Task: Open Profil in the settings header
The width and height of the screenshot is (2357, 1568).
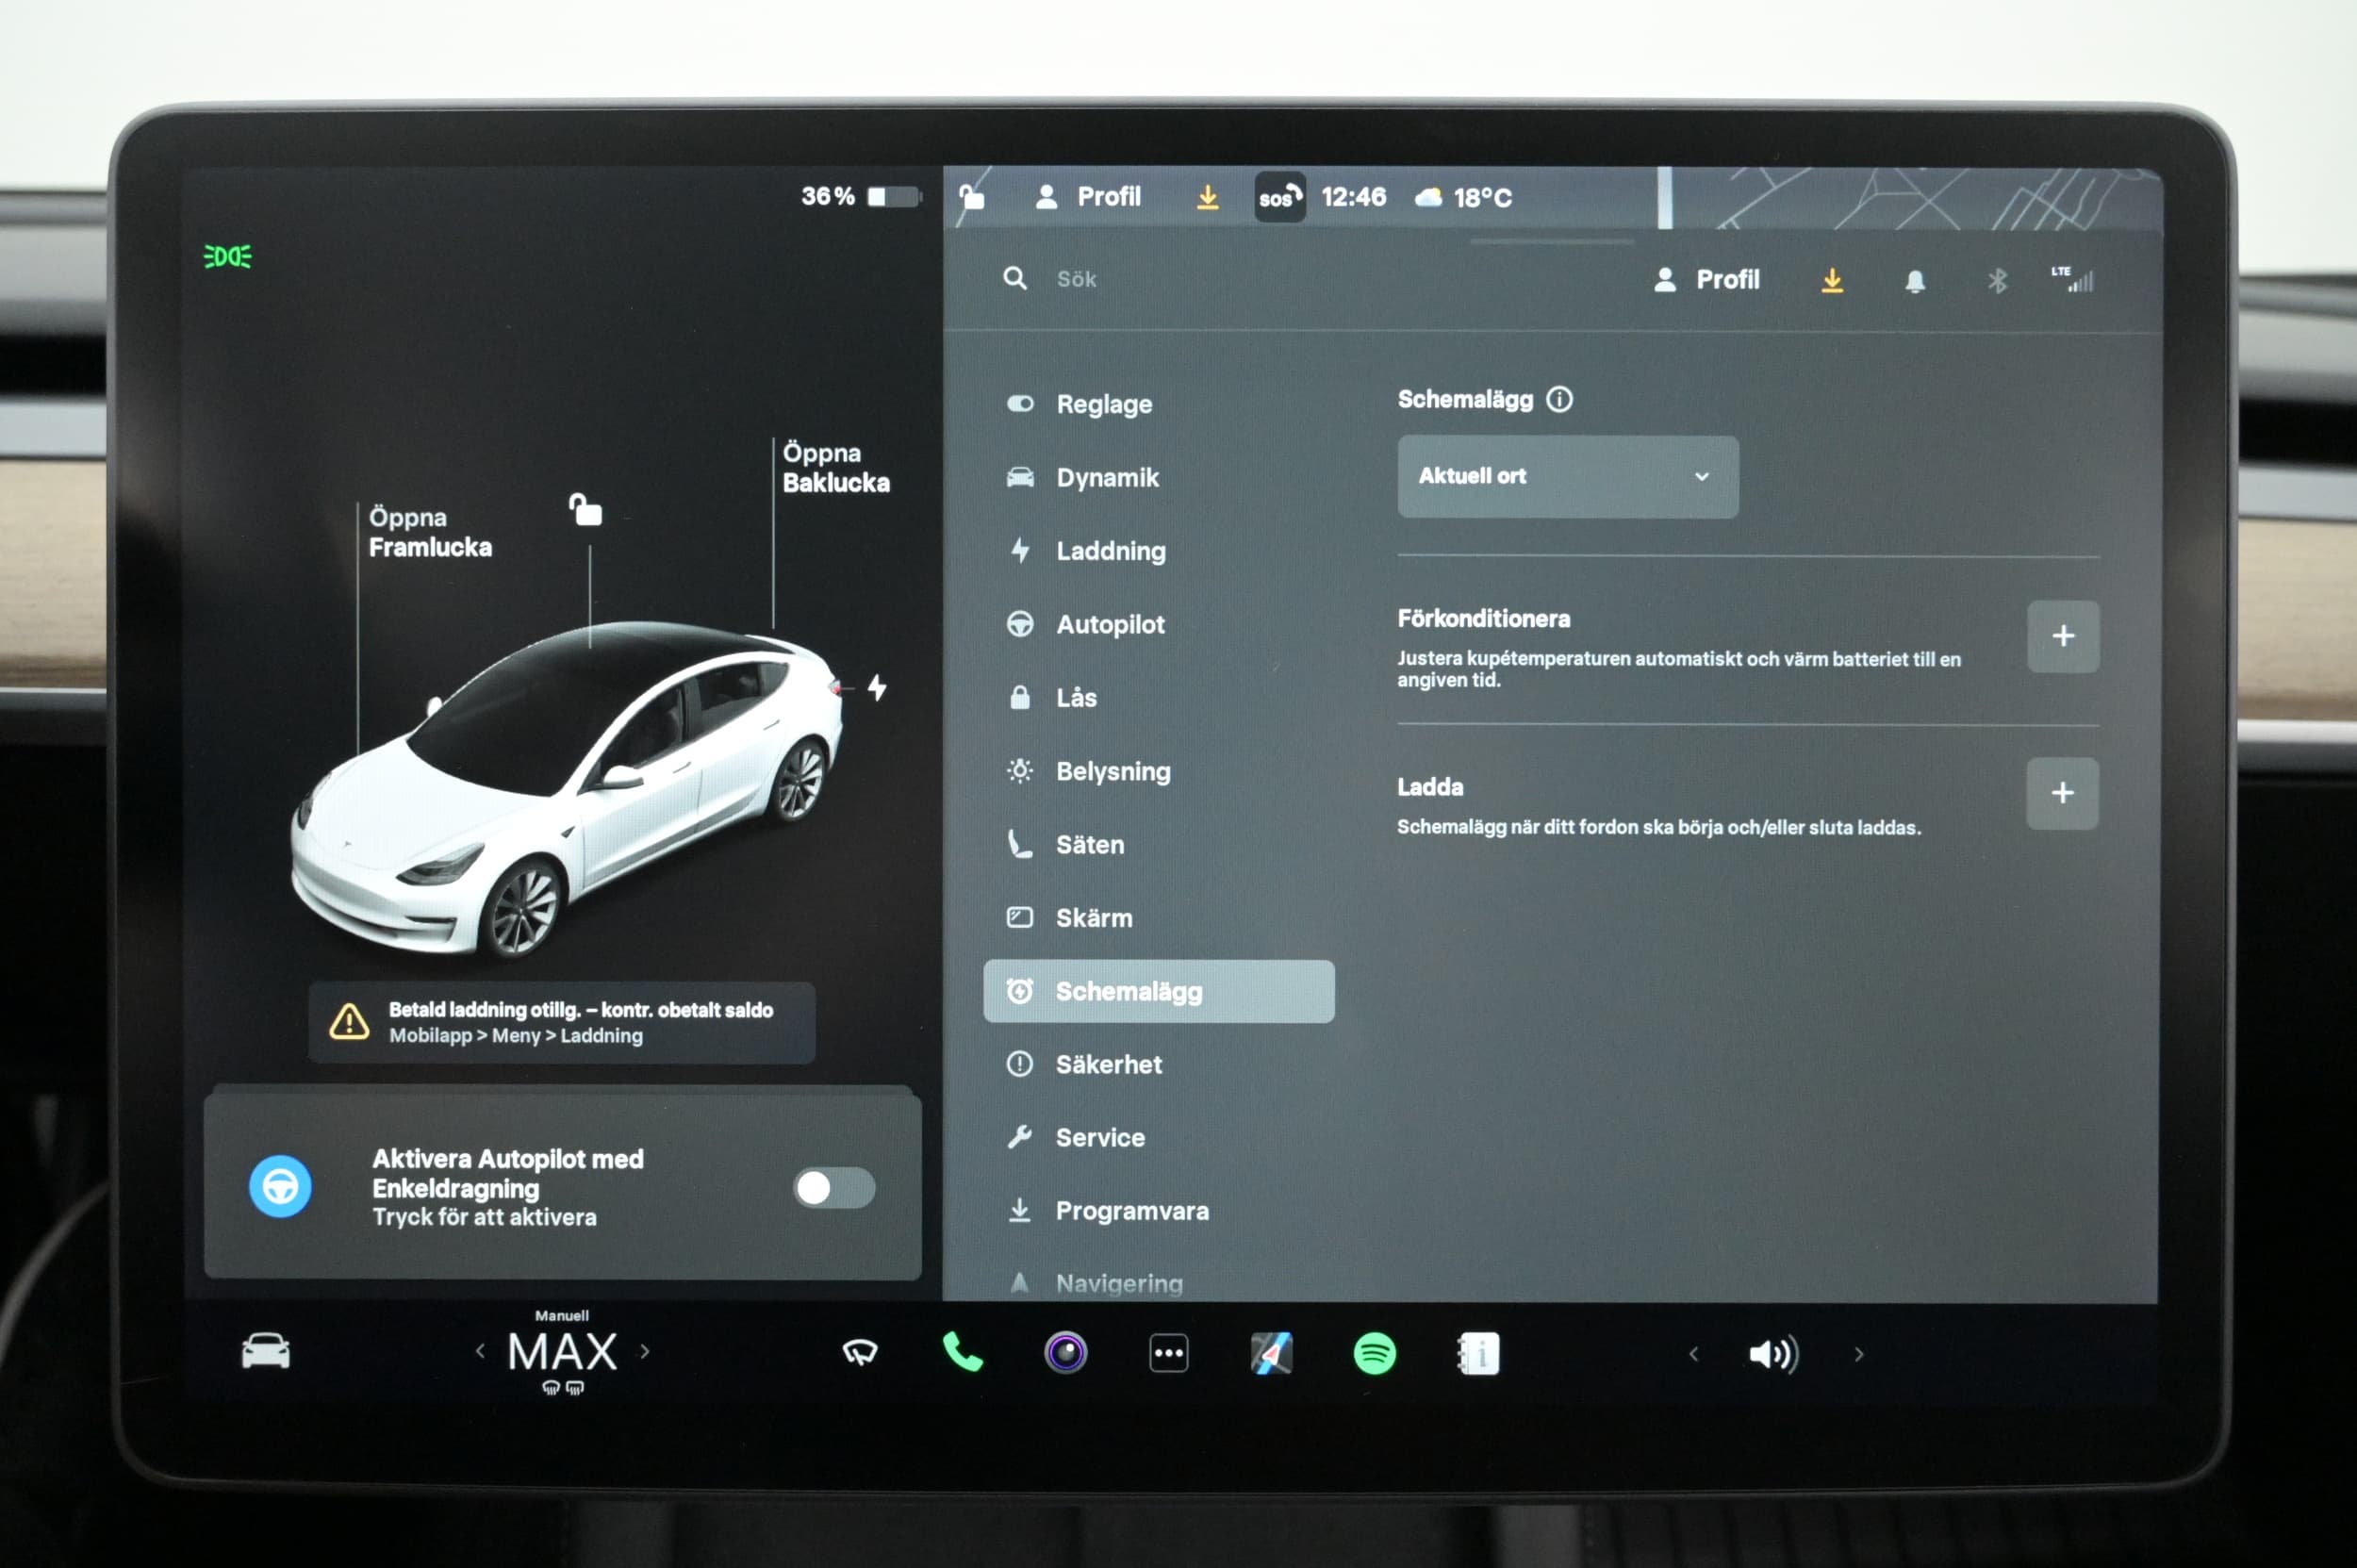Action: (1707, 279)
